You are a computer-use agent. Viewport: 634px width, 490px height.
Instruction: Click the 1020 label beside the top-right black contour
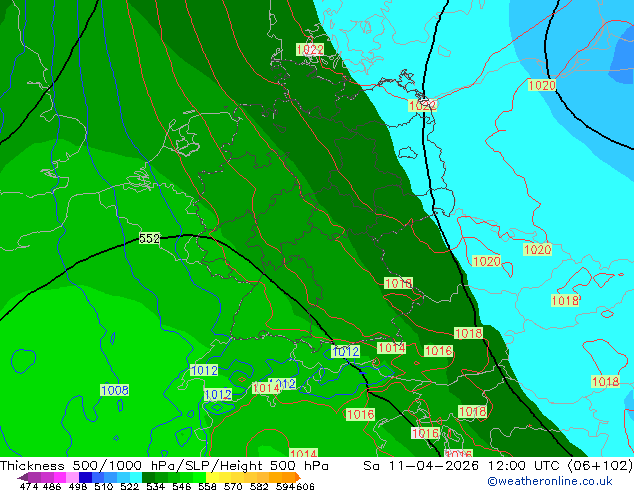point(542,85)
